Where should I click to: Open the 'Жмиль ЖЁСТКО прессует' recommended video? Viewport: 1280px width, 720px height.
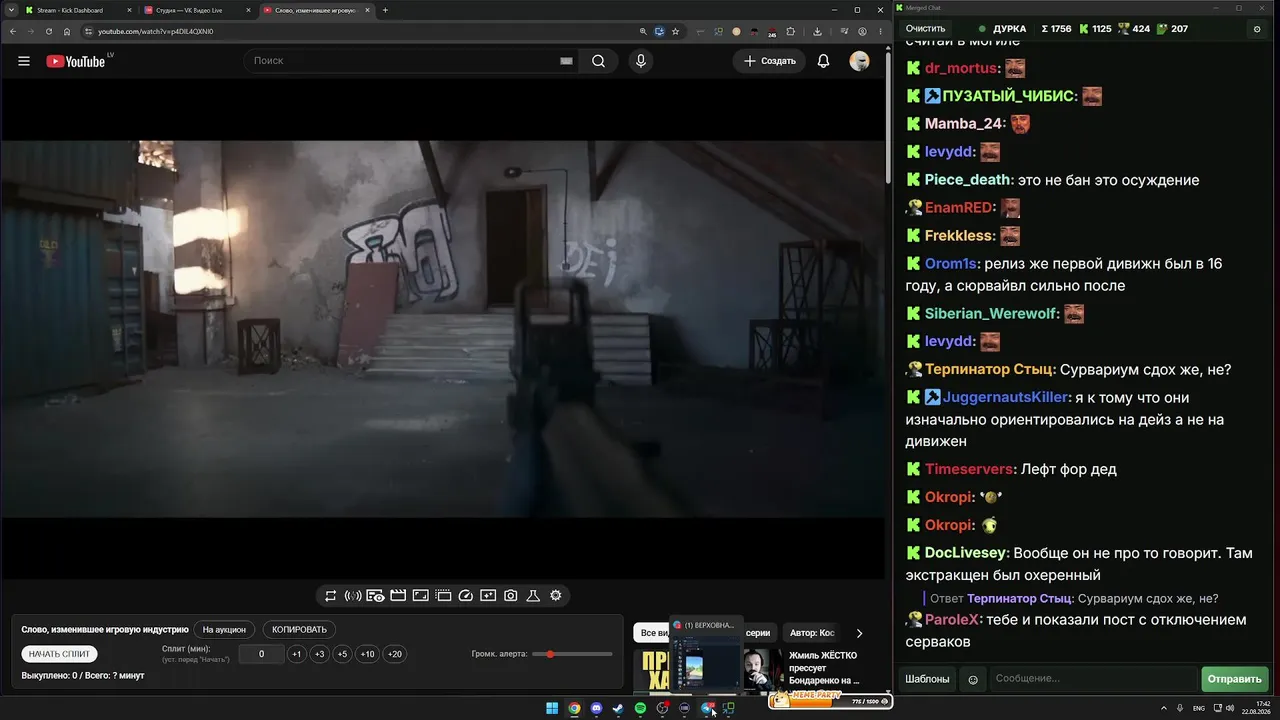824,668
